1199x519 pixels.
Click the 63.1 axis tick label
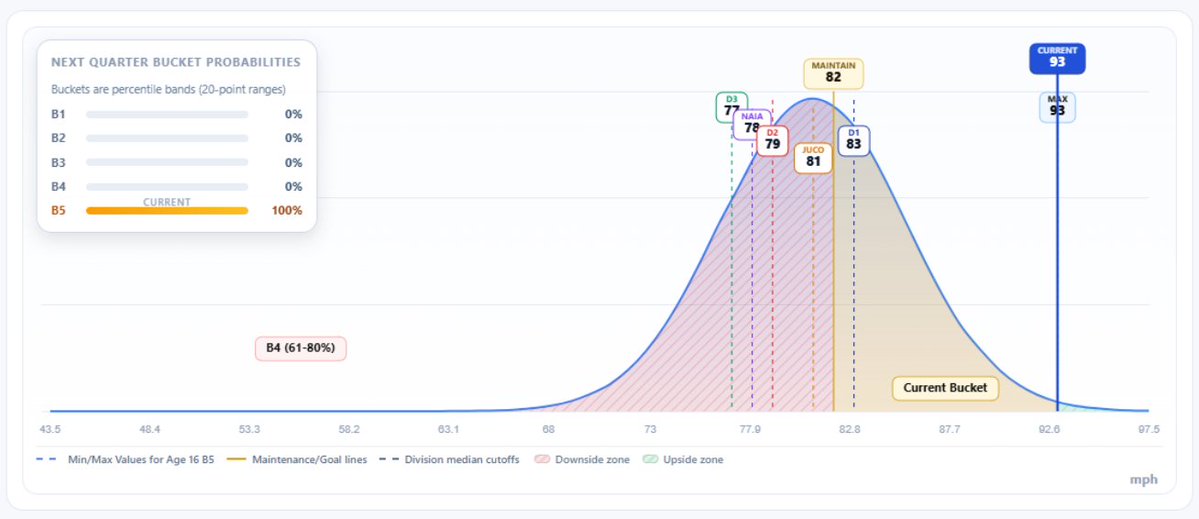[x=449, y=430]
